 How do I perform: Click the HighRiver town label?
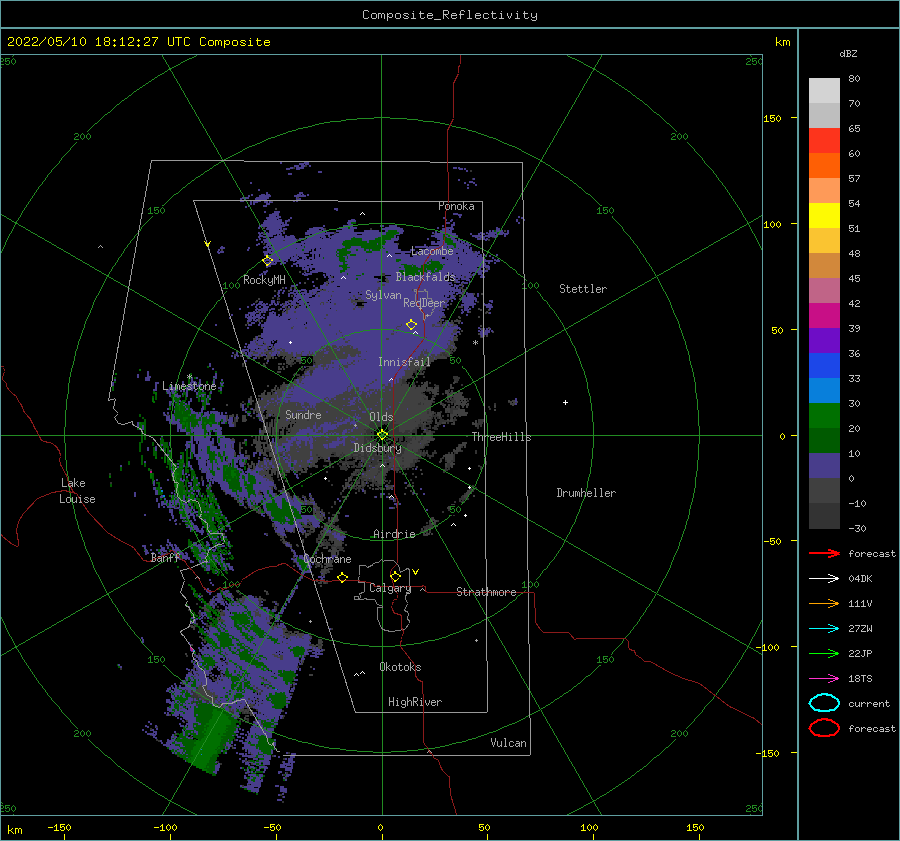click(415, 703)
